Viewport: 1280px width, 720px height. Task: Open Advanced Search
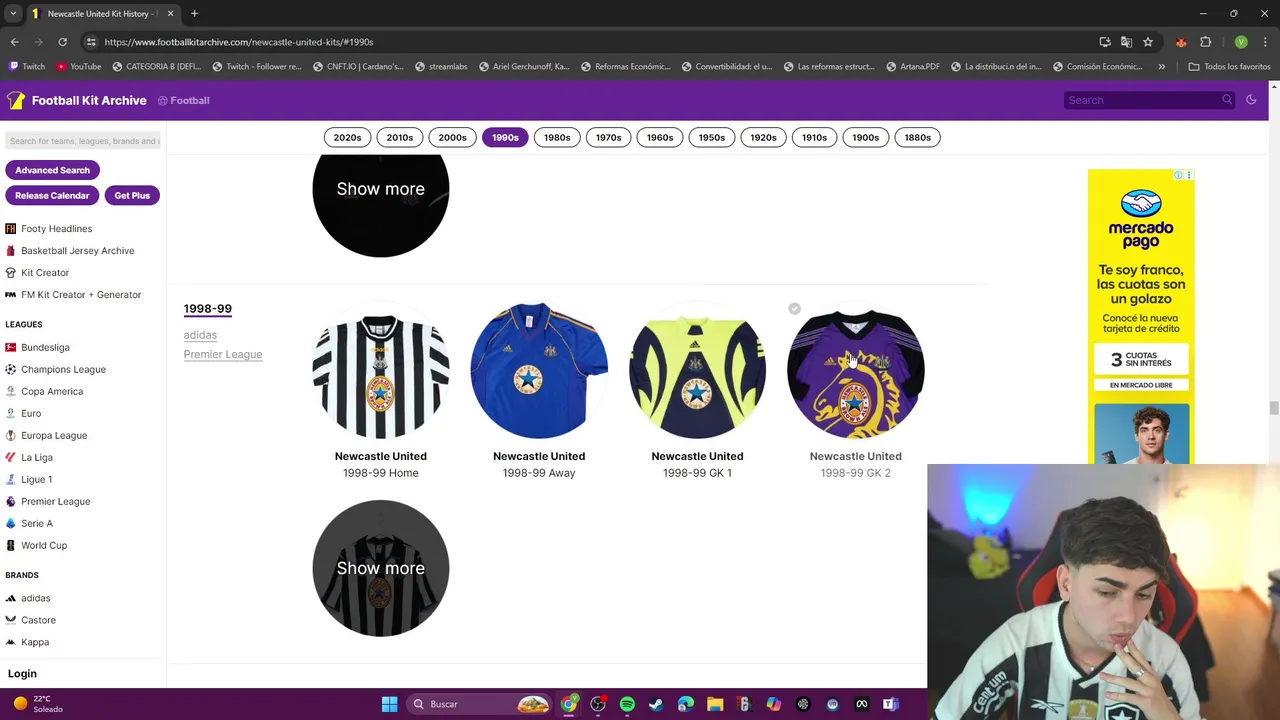pos(52,170)
